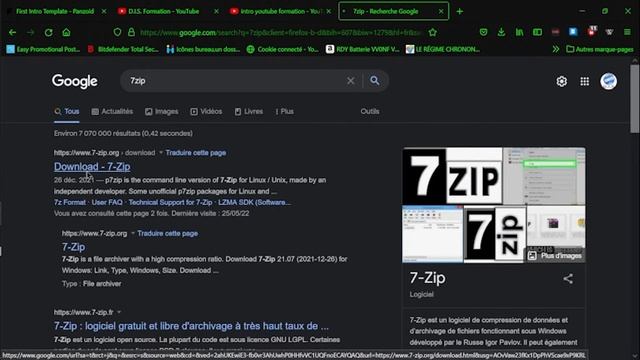Open the library bookshelf icon
This screenshot has height=360, width=640.
(x=519, y=32)
